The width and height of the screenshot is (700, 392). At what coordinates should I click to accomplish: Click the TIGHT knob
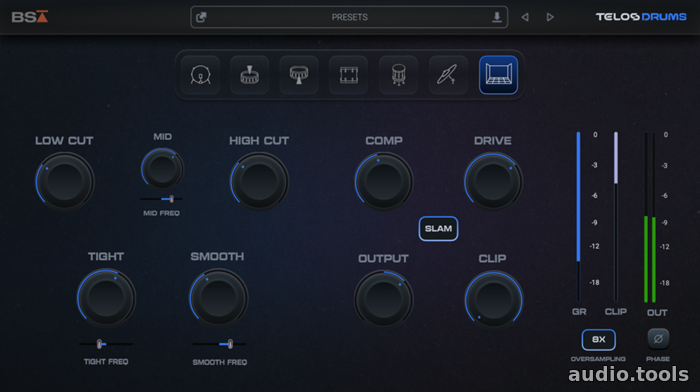[106, 297]
